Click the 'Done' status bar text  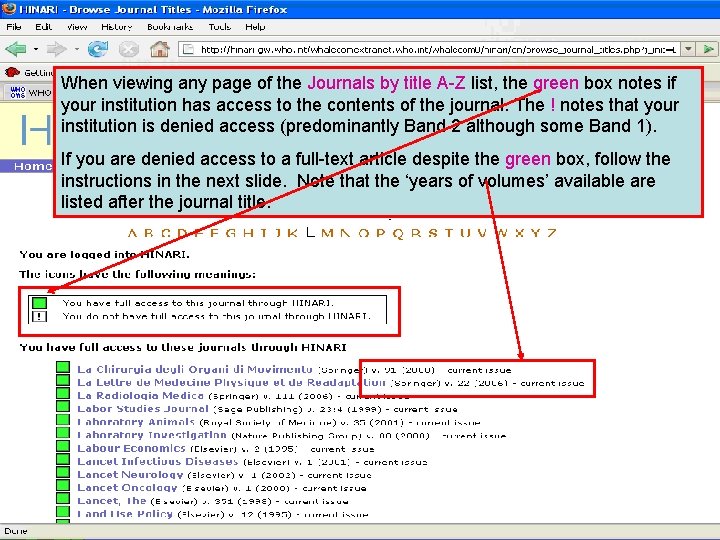point(16,531)
